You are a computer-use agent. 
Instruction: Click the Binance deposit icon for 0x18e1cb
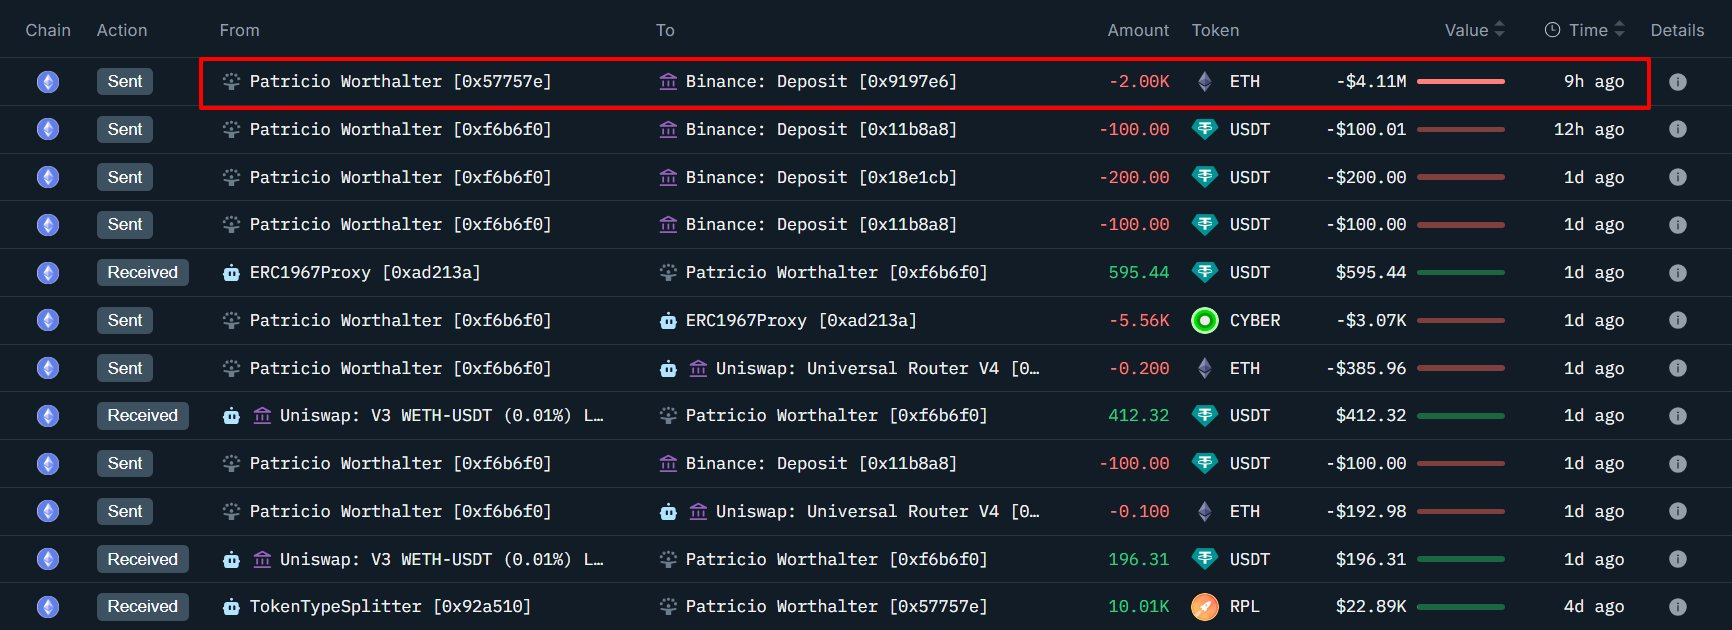click(668, 178)
